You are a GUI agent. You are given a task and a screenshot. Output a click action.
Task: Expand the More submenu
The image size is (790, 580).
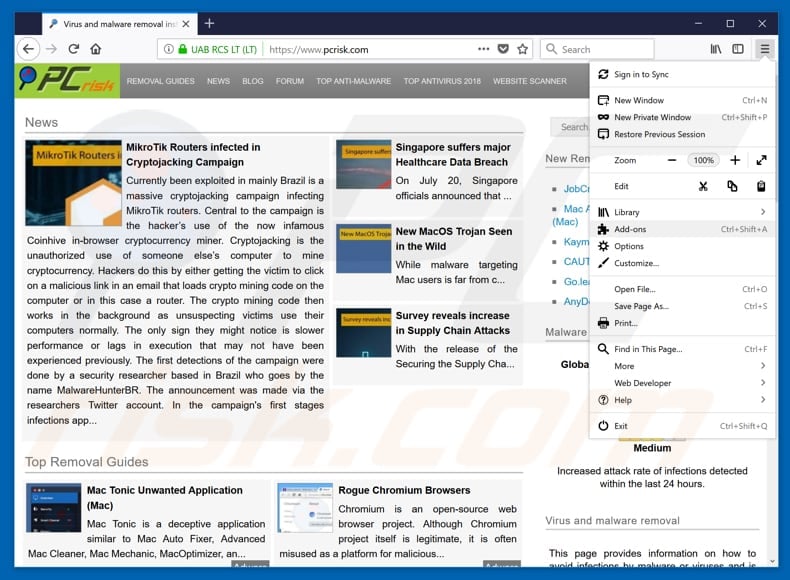(x=682, y=366)
